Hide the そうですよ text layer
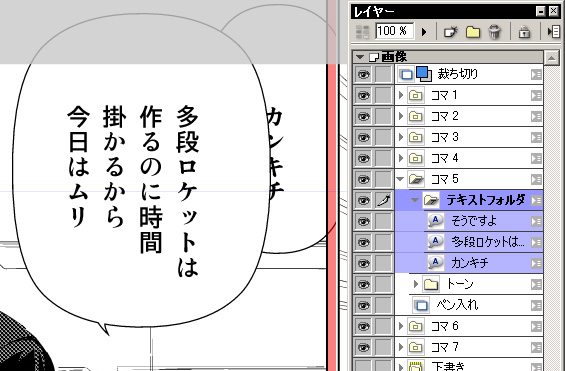 click(364, 221)
